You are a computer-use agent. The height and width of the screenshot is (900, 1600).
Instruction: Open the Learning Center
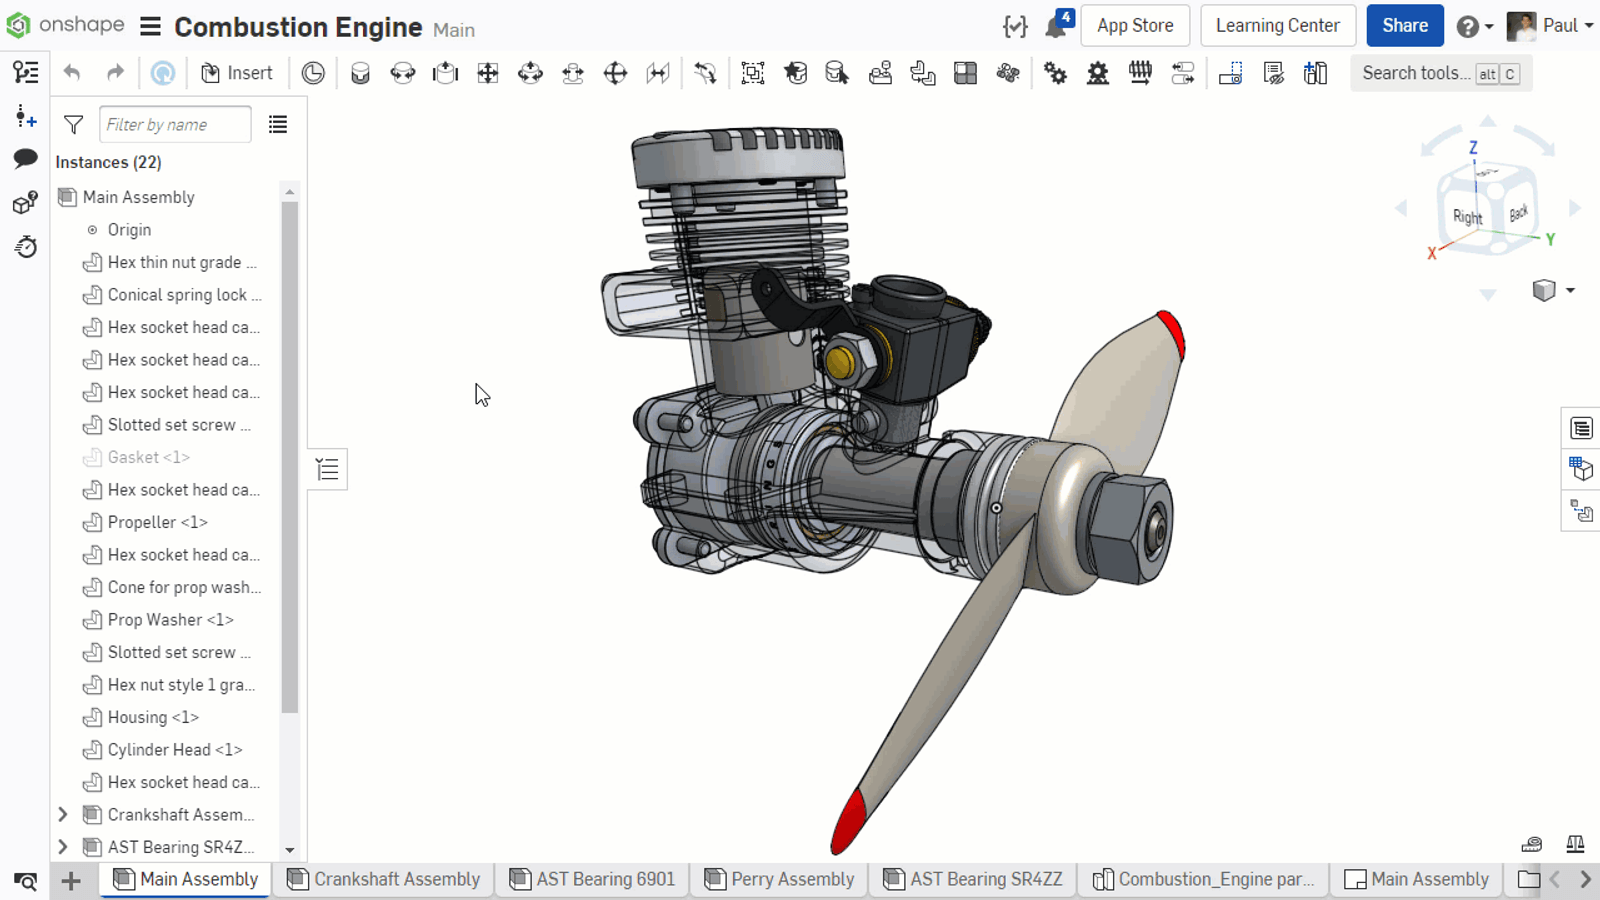click(1277, 26)
